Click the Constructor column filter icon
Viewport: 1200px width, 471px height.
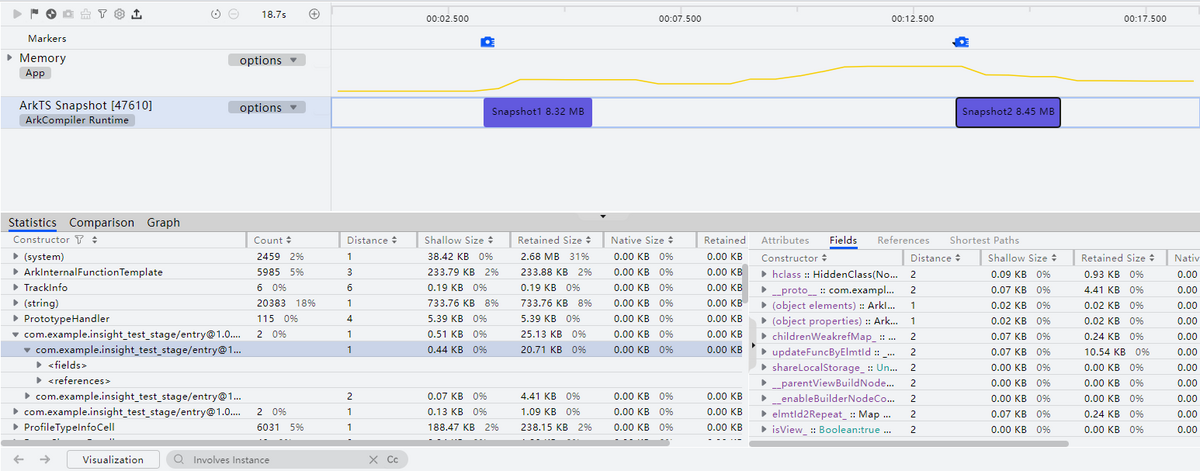click(81, 240)
